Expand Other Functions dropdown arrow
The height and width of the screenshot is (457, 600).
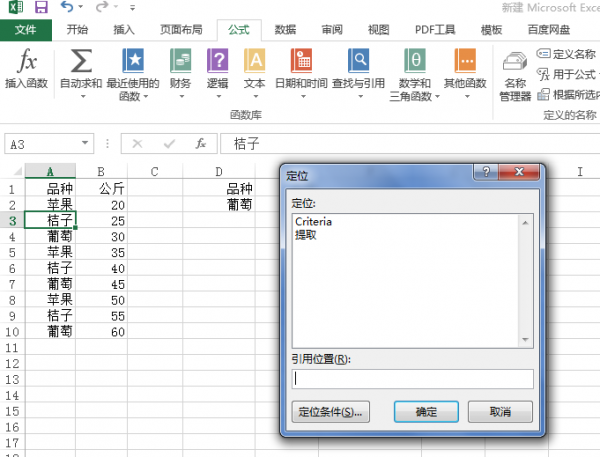point(467,96)
